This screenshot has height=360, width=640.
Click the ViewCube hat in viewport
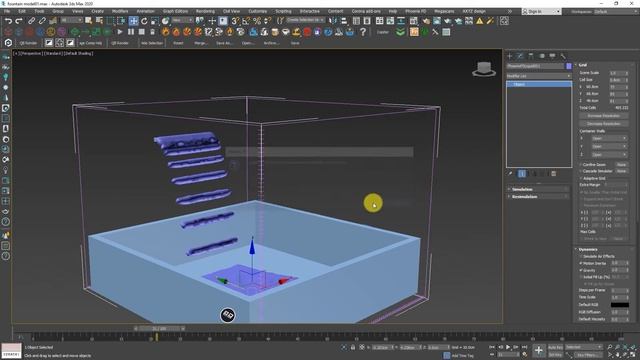[x=484, y=69]
